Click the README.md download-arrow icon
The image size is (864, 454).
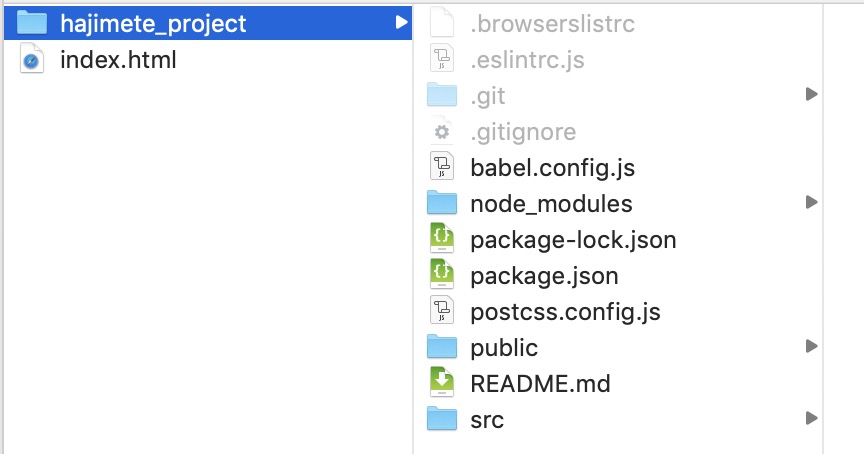coord(441,382)
